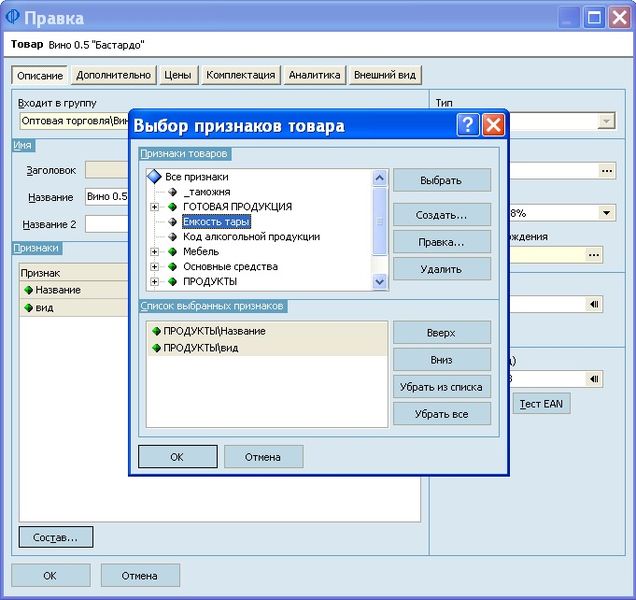Click the Правка window application icon

click(x=13, y=17)
